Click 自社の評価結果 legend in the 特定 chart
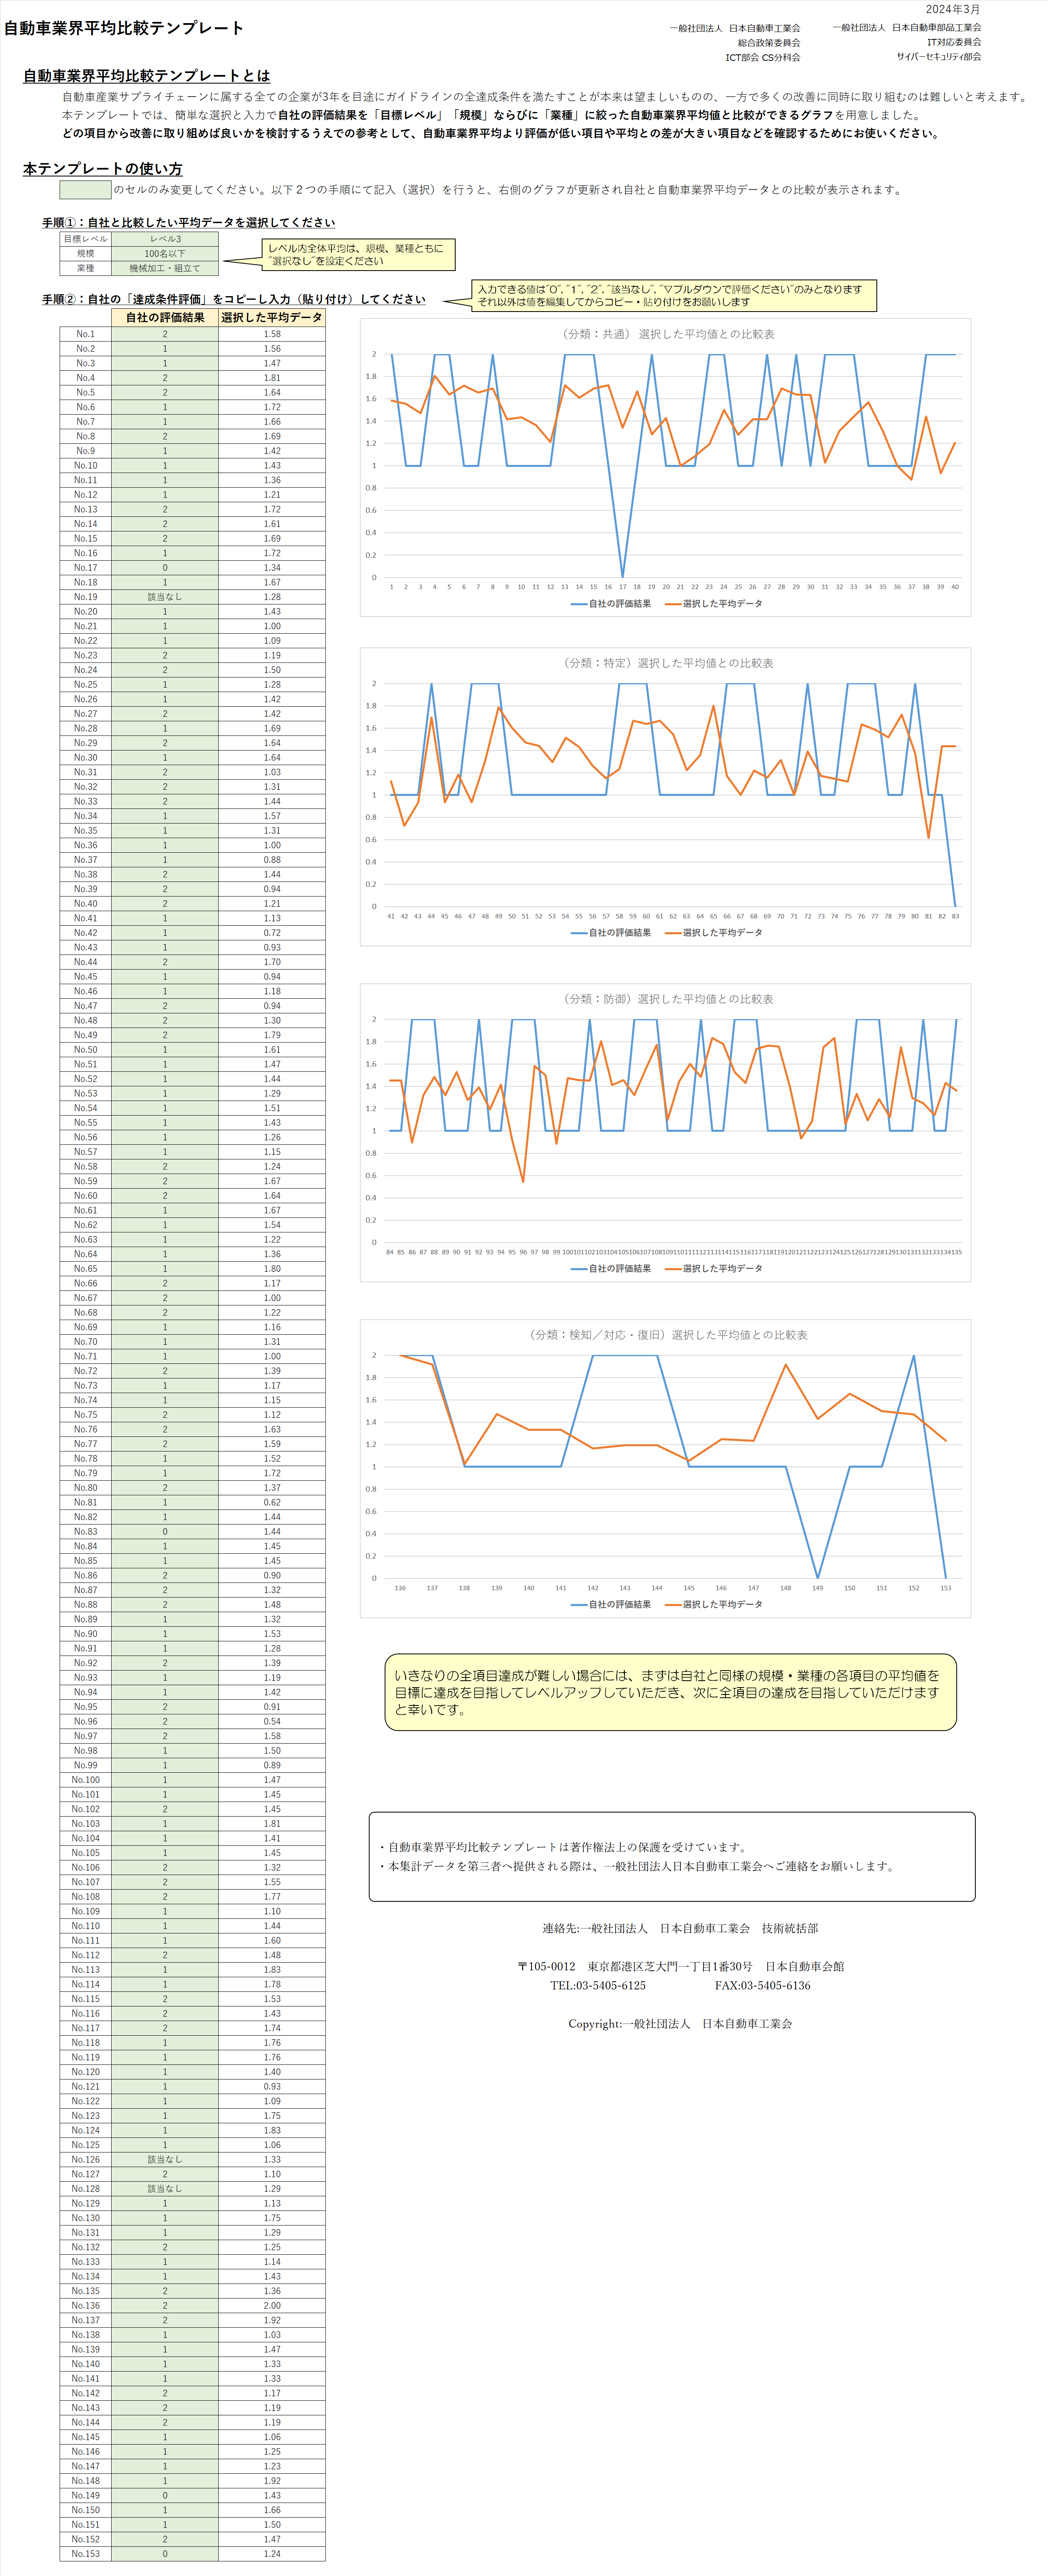The width and height of the screenshot is (1048, 2576). [x=611, y=933]
